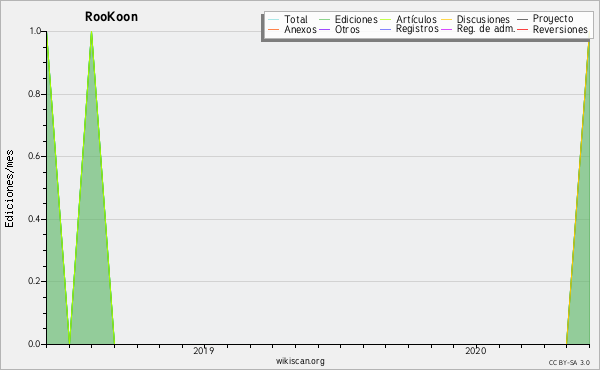Click the Registros legend entry
This screenshot has height=370, width=600.
pos(417,29)
